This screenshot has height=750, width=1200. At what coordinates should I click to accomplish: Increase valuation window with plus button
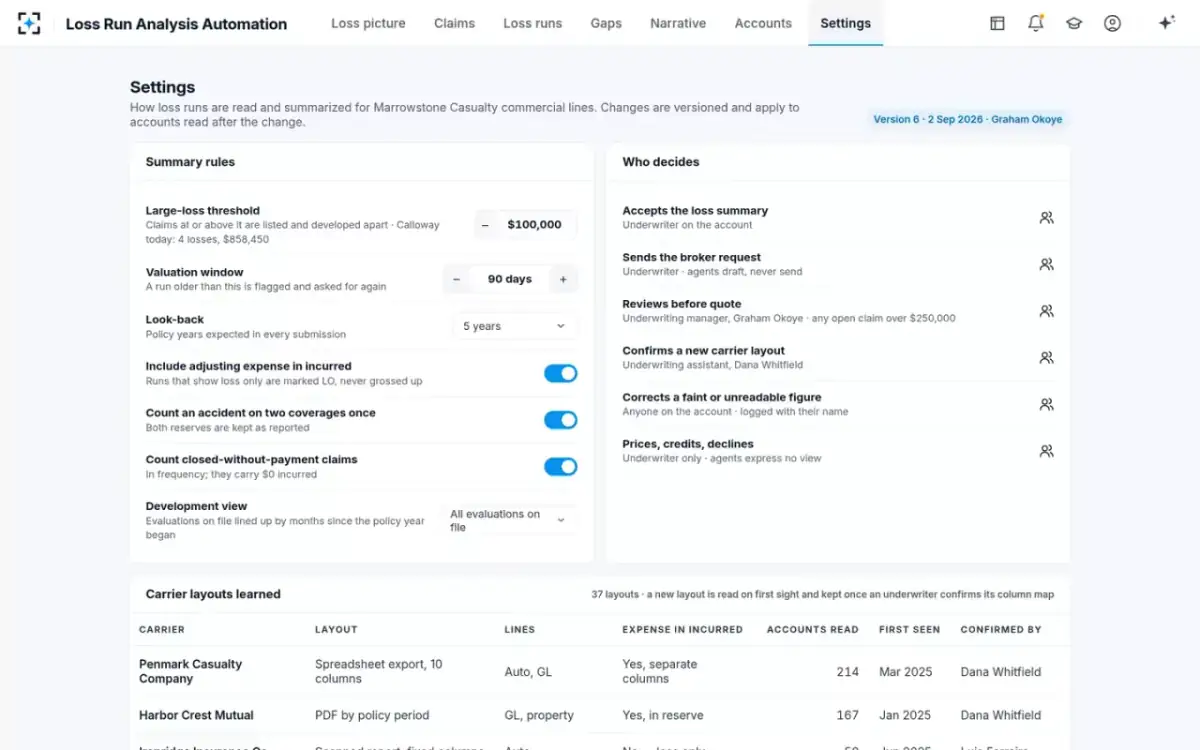(x=563, y=280)
